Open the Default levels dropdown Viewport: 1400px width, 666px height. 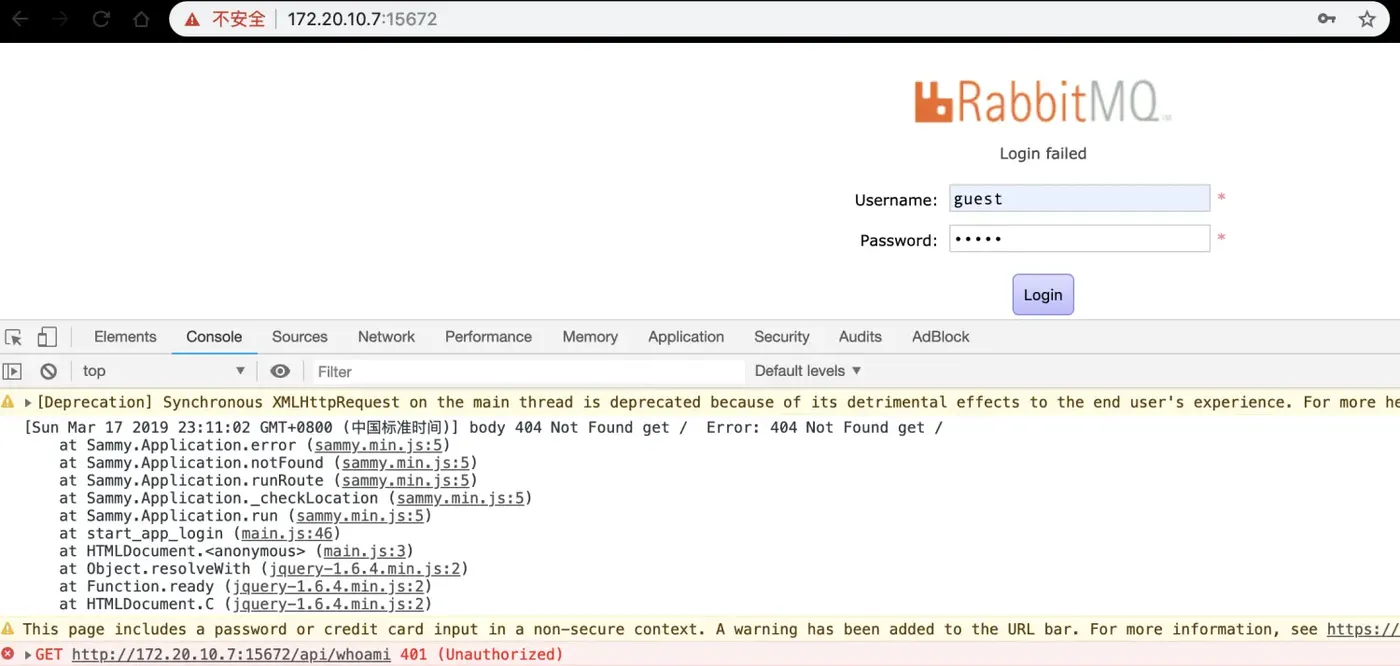coord(808,371)
